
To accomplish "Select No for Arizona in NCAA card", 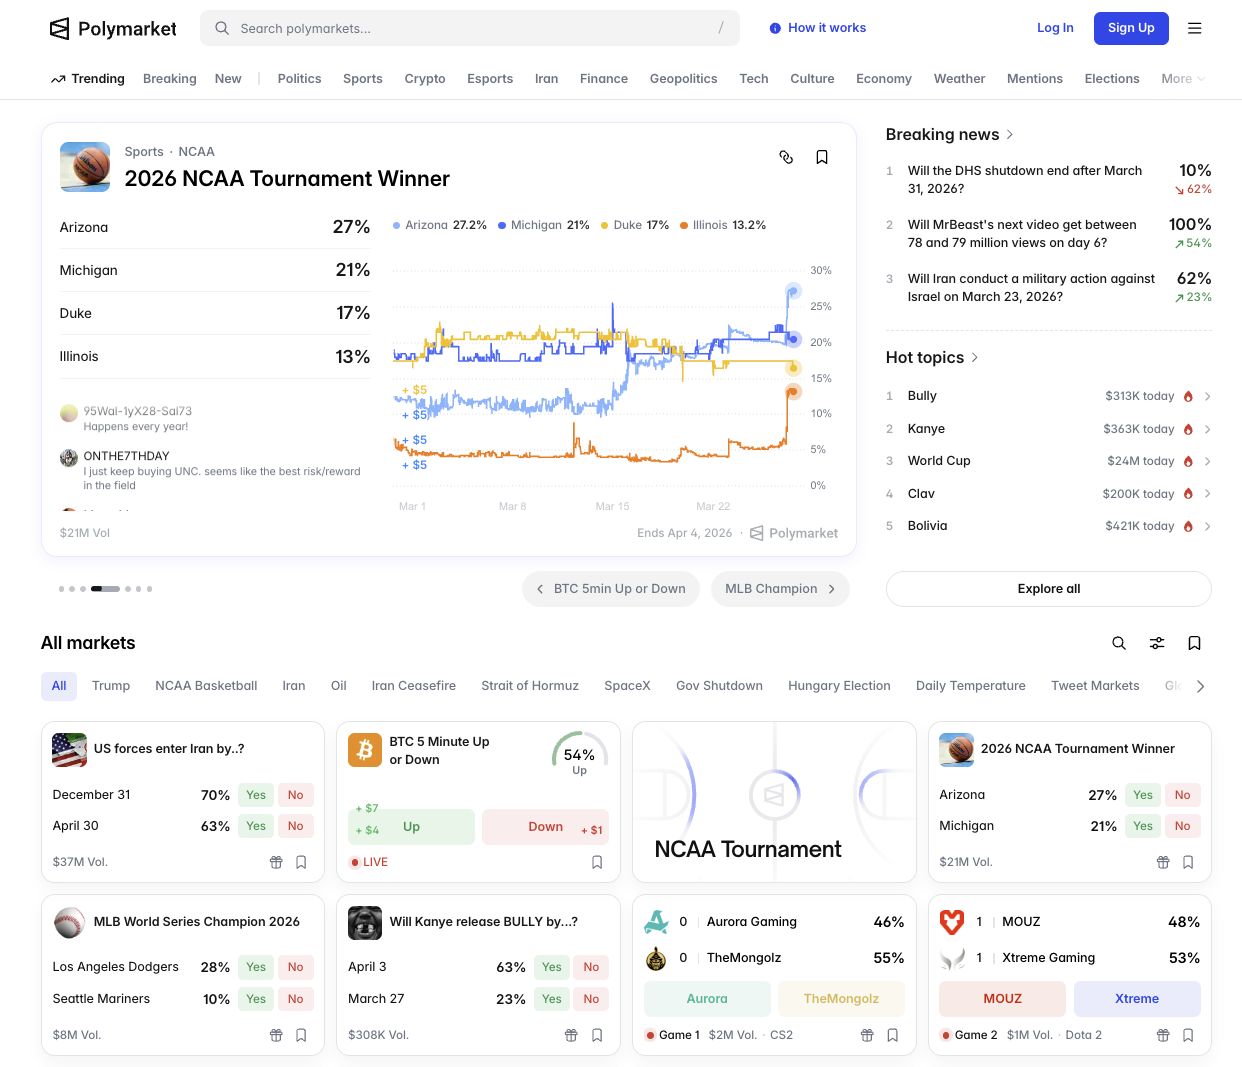I will (x=1182, y=795).
